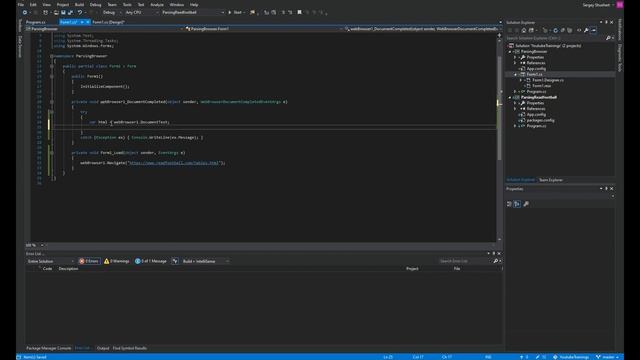The width and height of the screenshot is (640, 360).
Task: Select packages.config in Solution Explorer
Action: (540, 120)
